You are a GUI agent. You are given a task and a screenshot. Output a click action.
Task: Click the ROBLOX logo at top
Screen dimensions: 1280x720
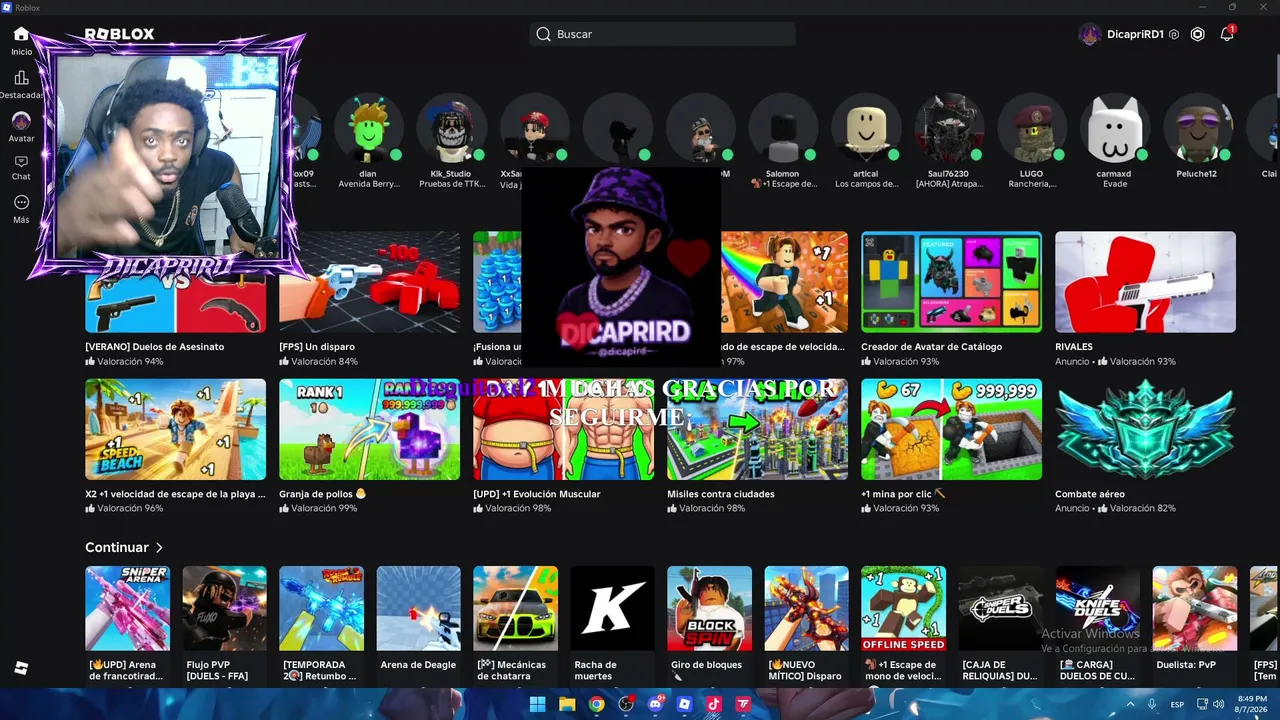119,34
